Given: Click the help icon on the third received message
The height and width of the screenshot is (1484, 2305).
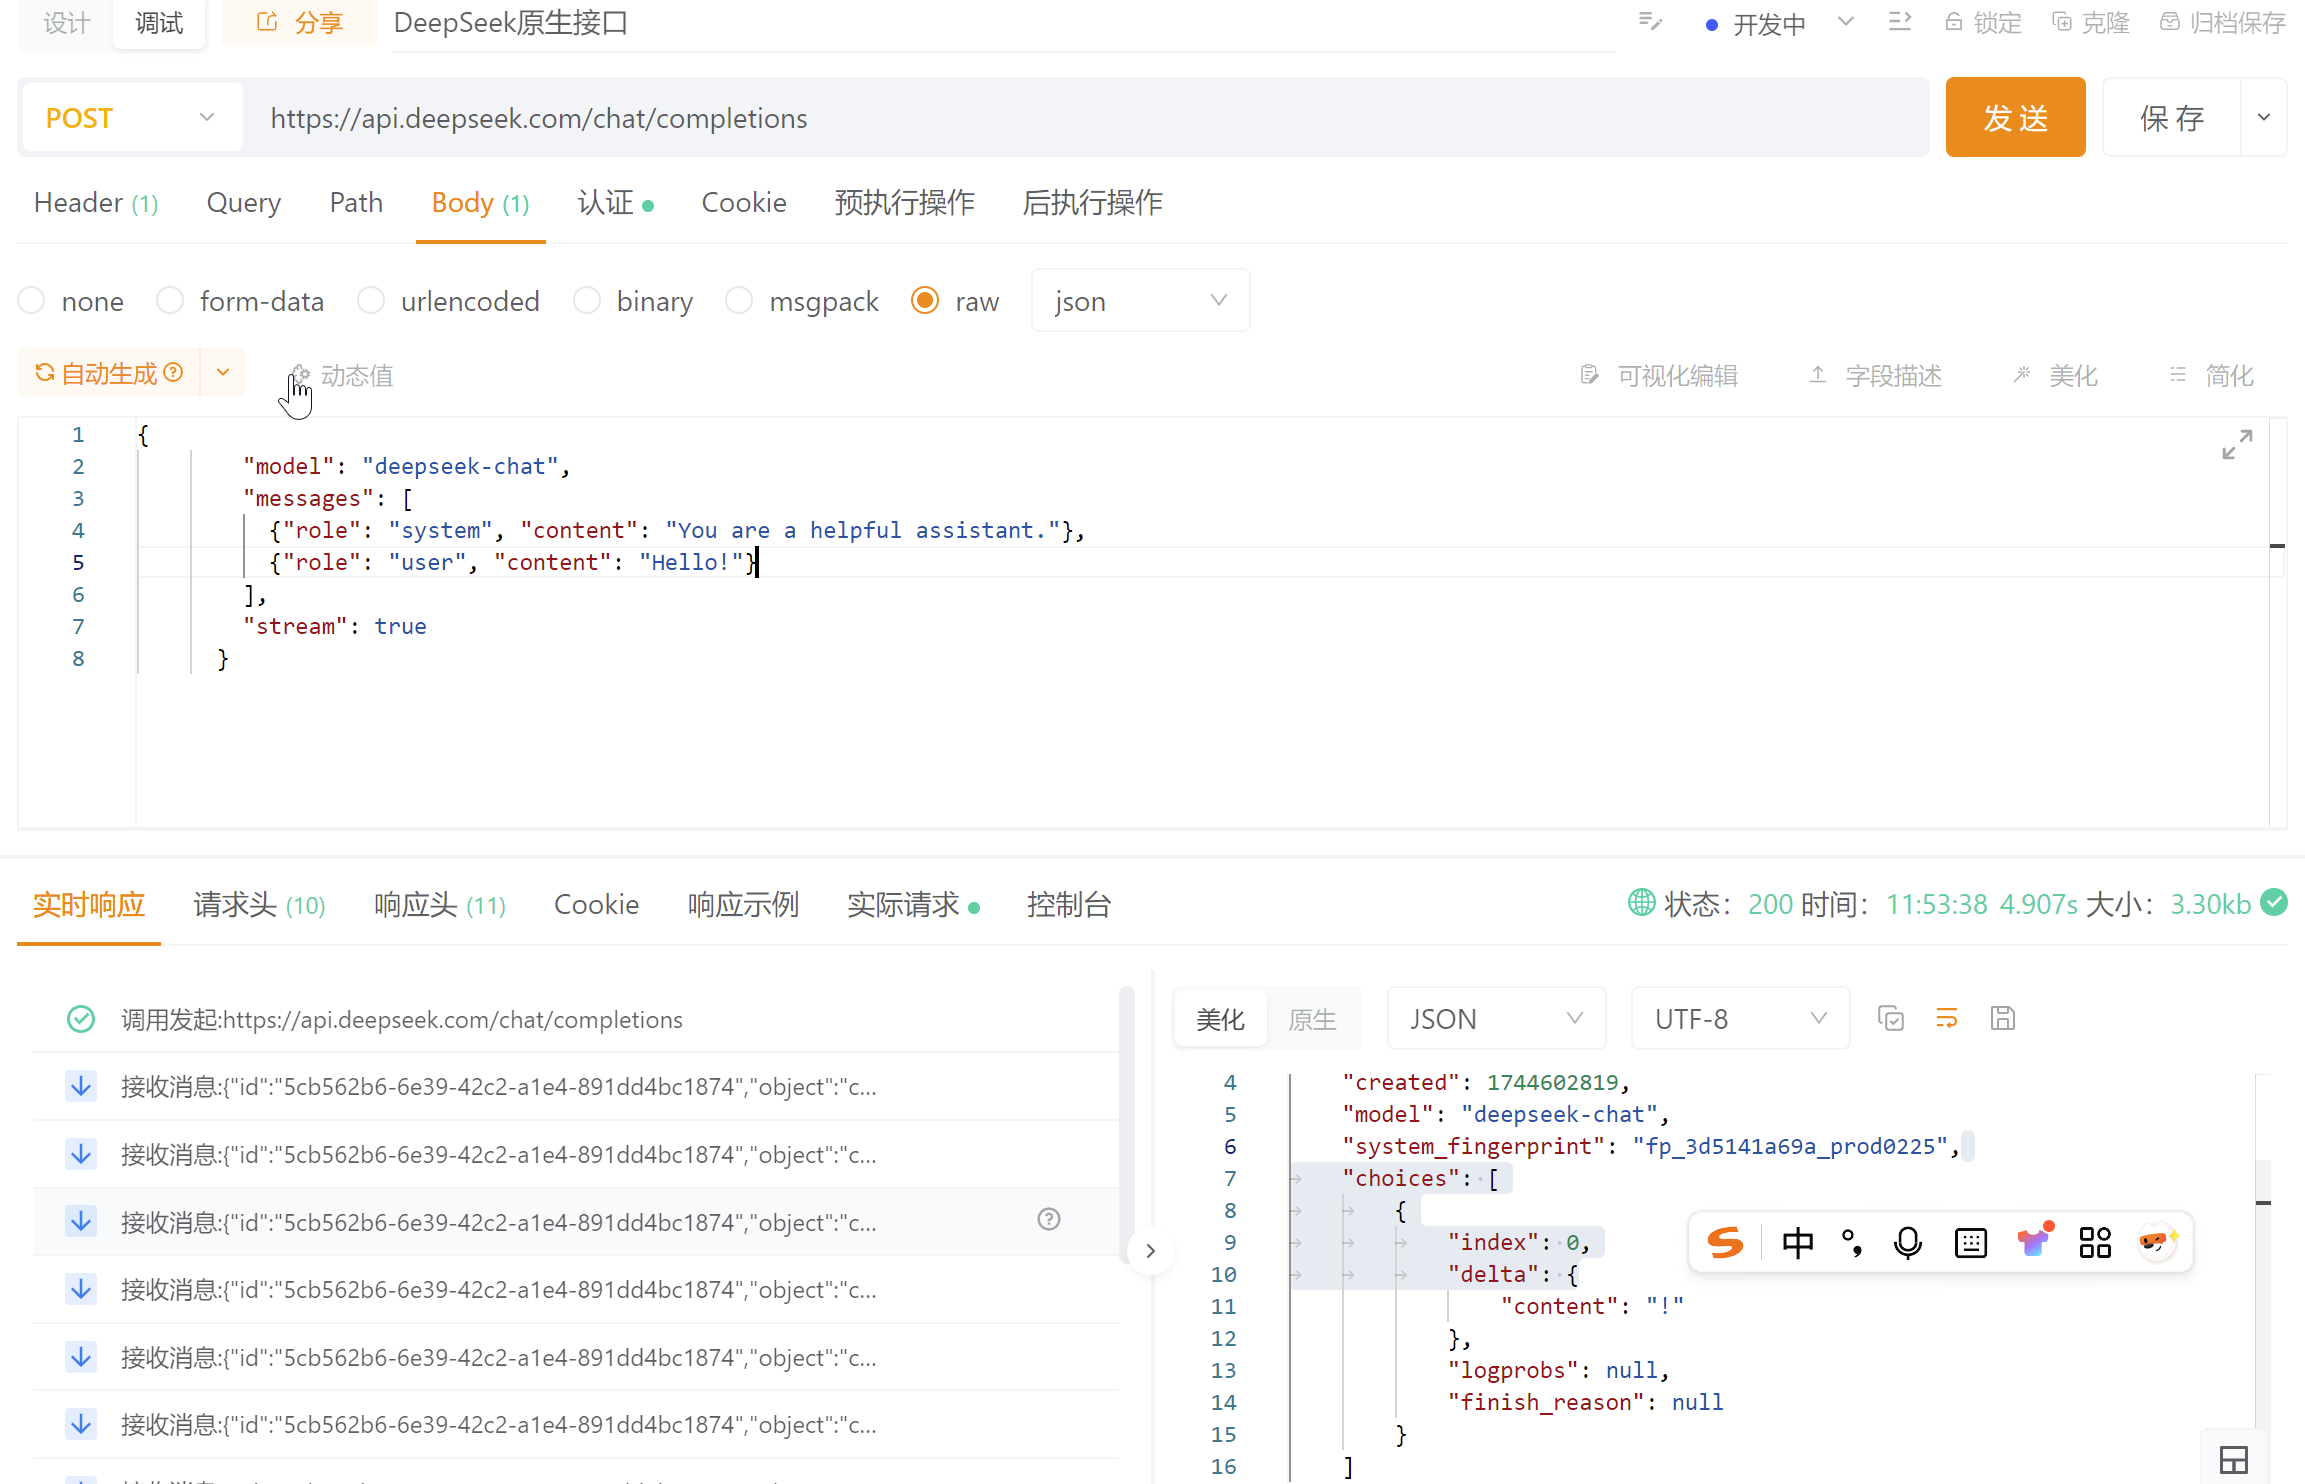Looking at the screenshot, I should [x=1049, y=1219].
